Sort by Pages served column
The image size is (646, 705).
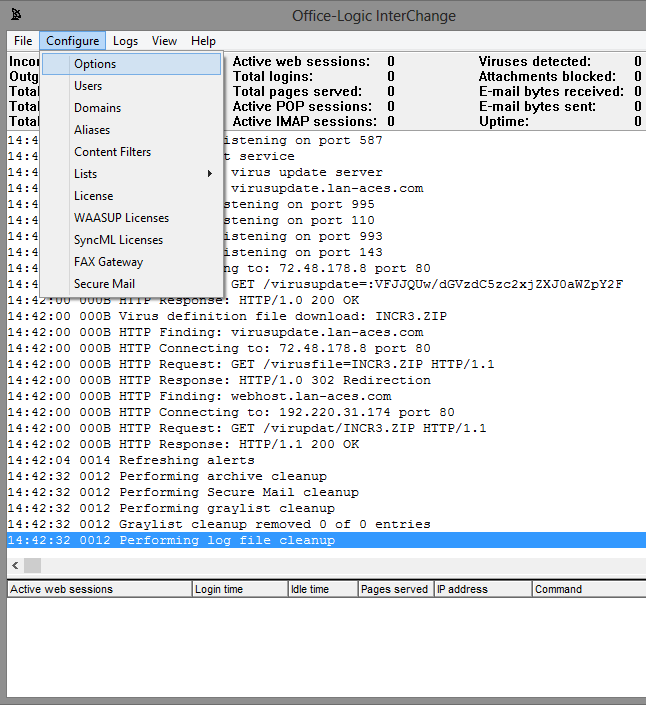click(396, 589)
